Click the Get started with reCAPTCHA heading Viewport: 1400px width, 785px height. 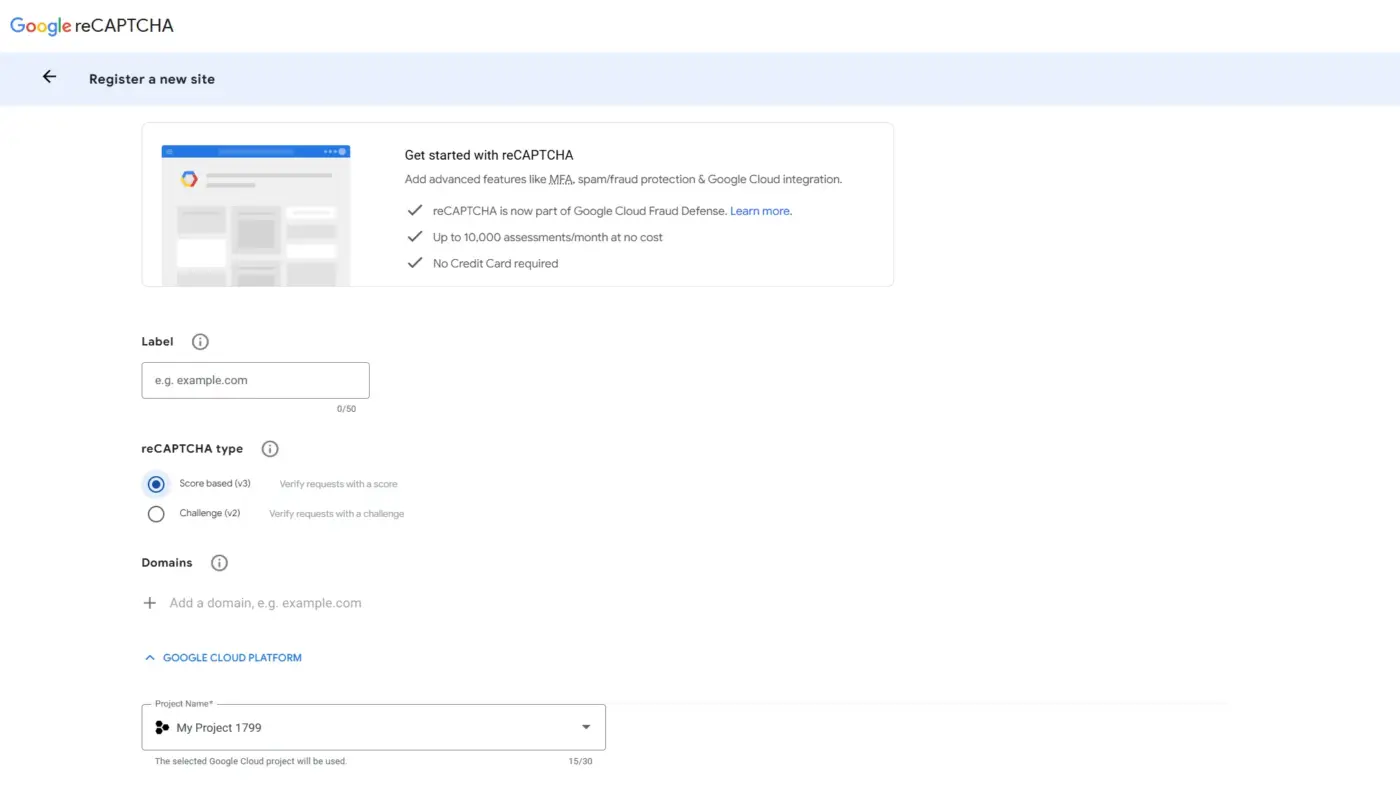click(489, 155)
